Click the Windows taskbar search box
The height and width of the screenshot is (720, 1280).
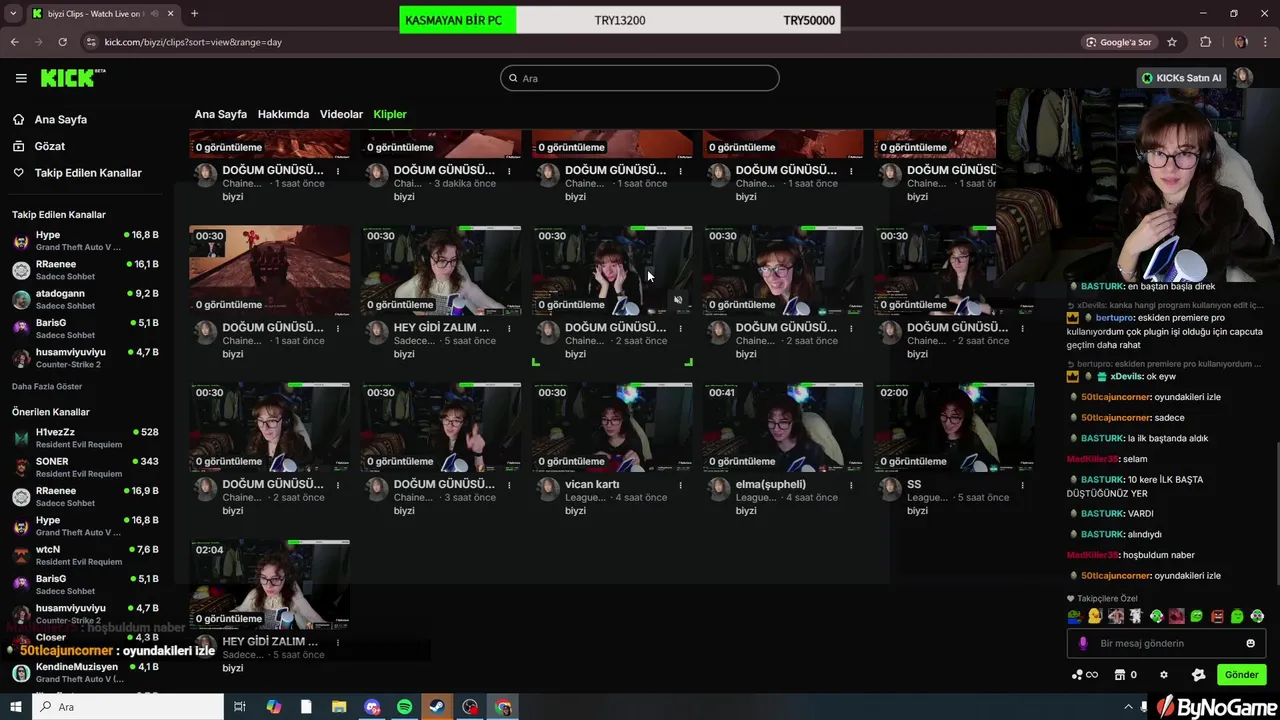pyautogui.click(x=128, y=707)
